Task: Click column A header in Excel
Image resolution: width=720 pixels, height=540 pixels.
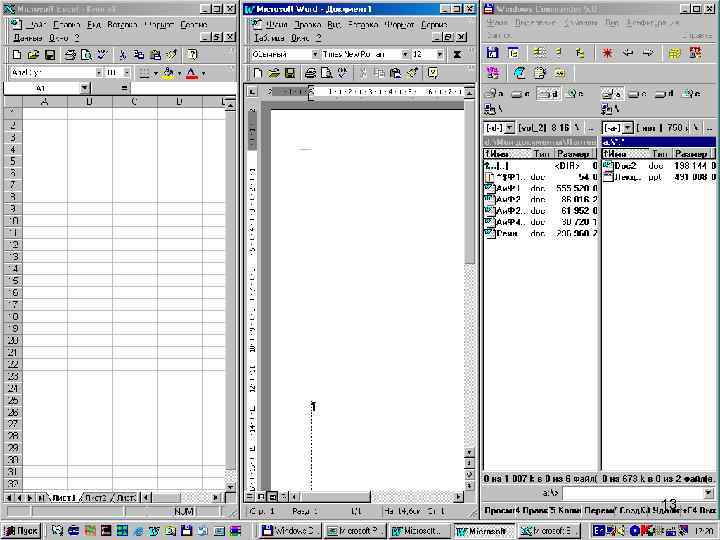Action: point(45,101)
